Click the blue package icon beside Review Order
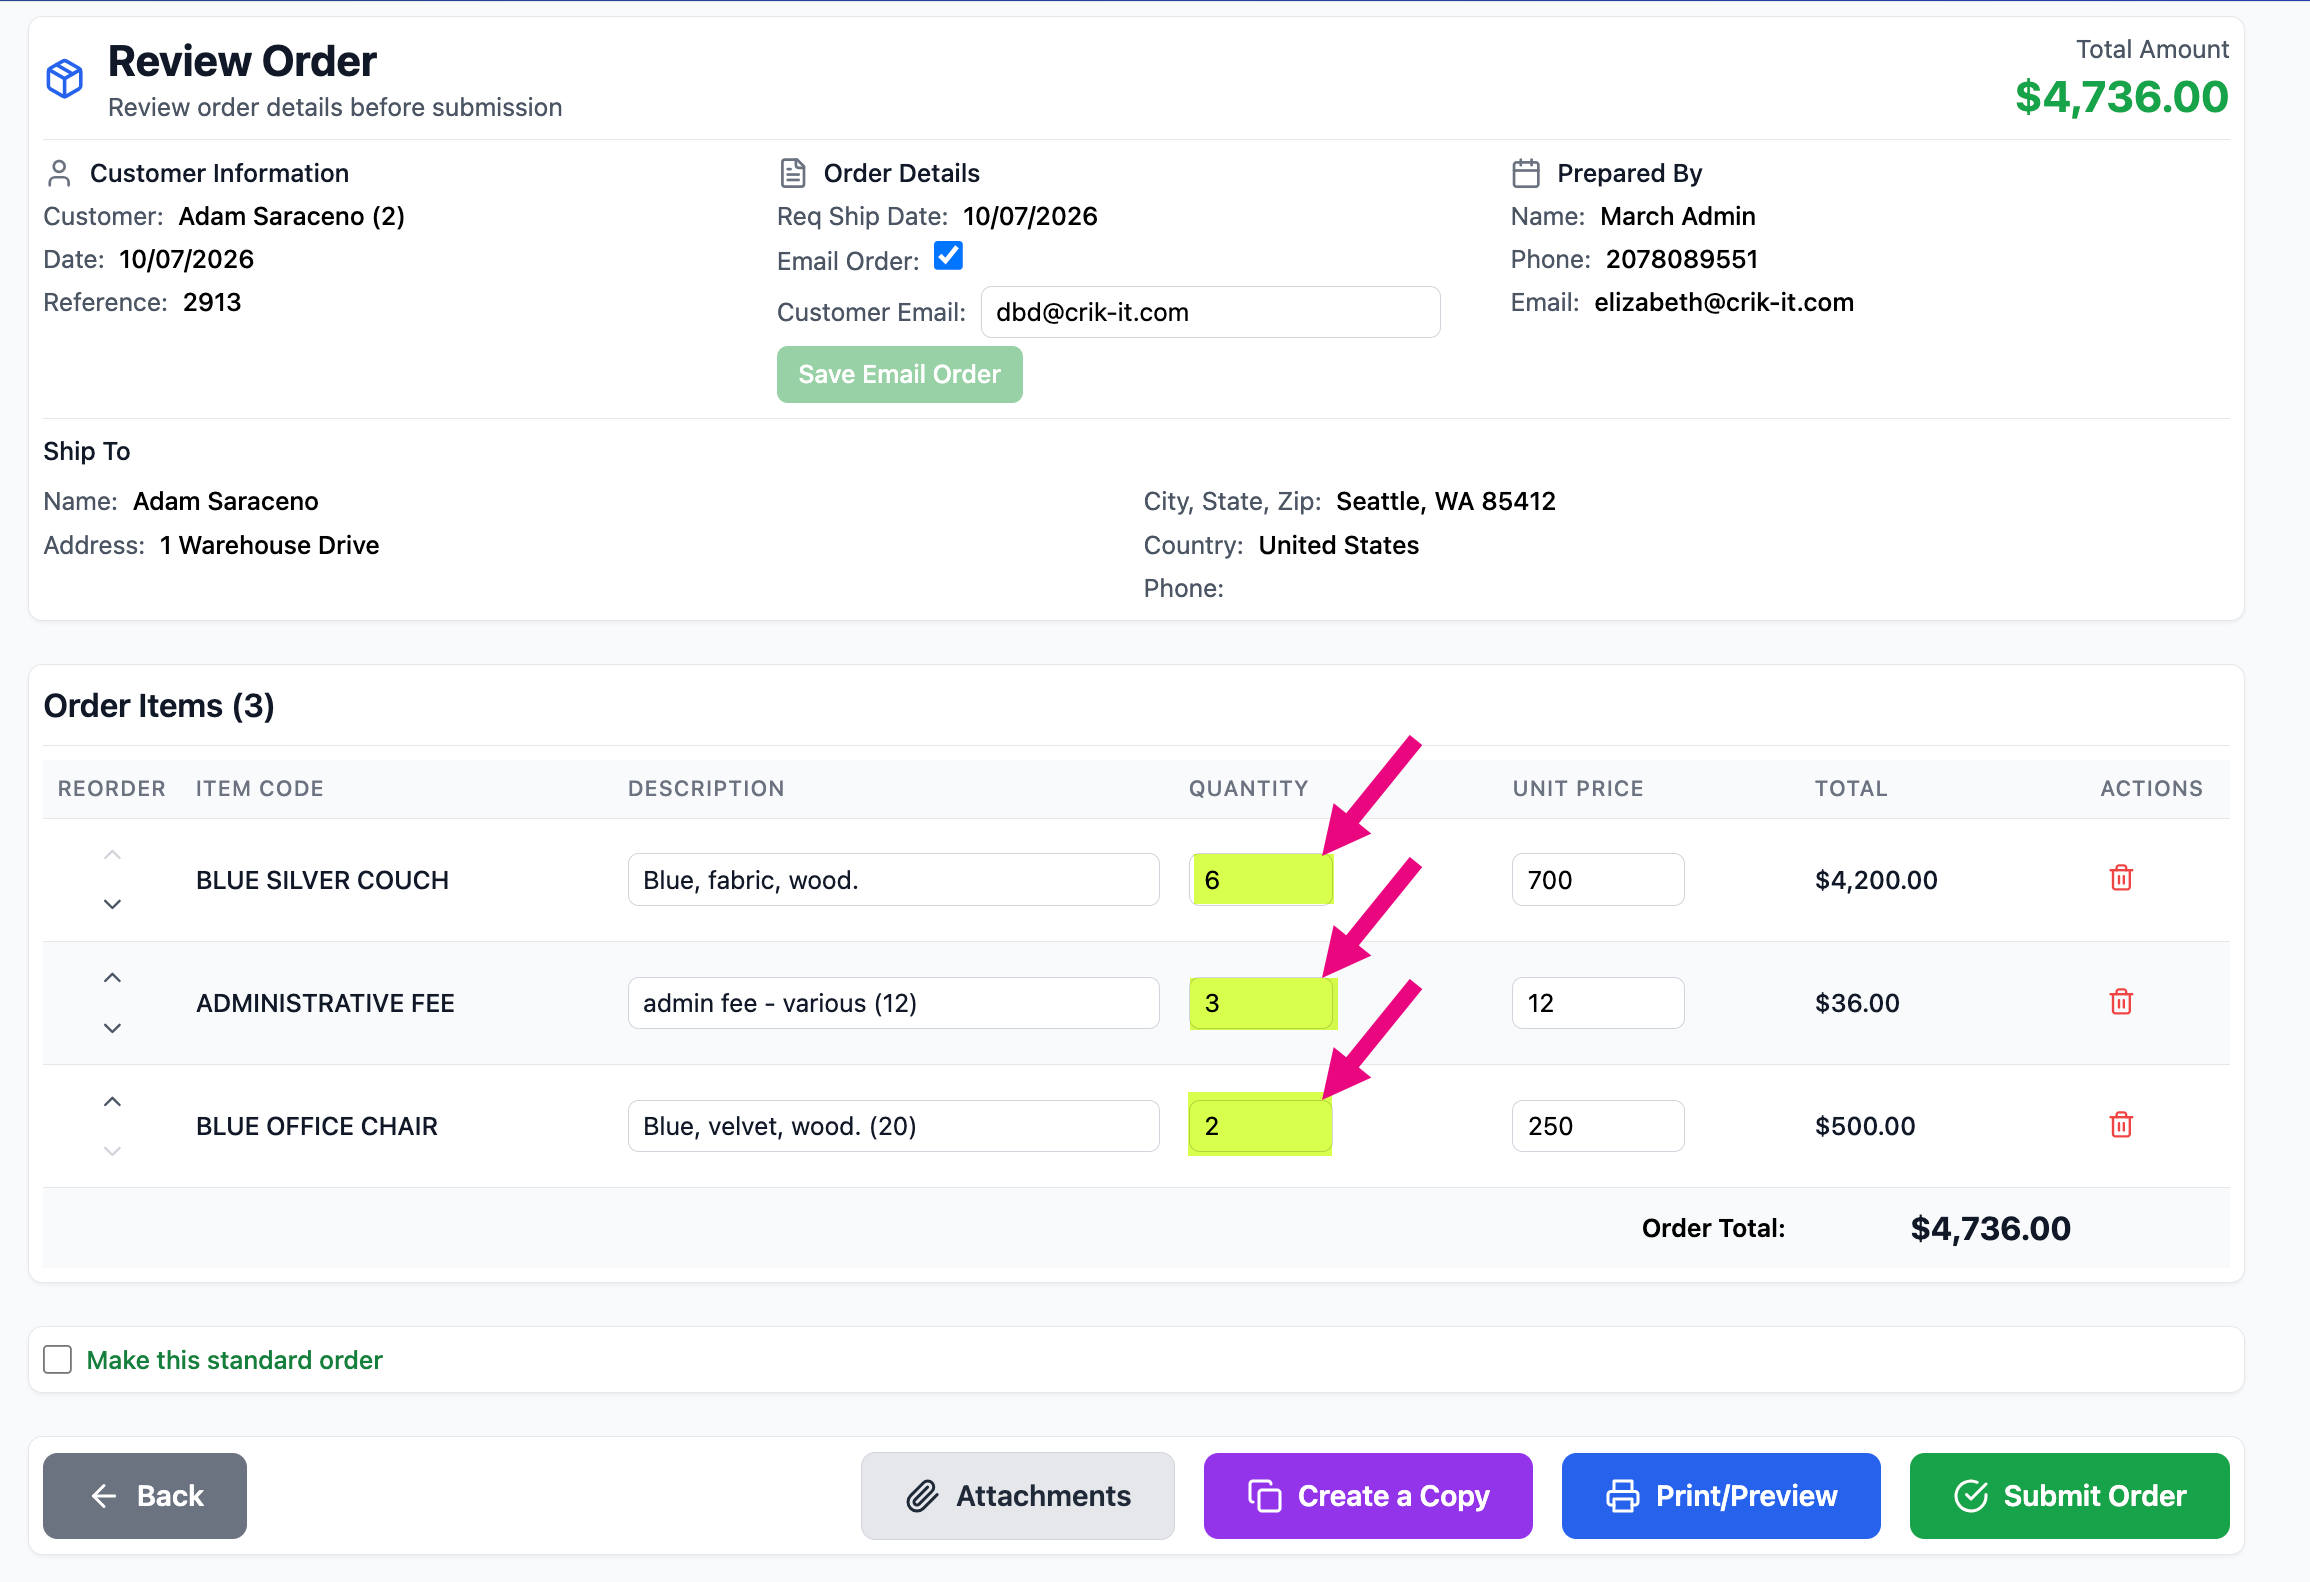 [65, 78]
